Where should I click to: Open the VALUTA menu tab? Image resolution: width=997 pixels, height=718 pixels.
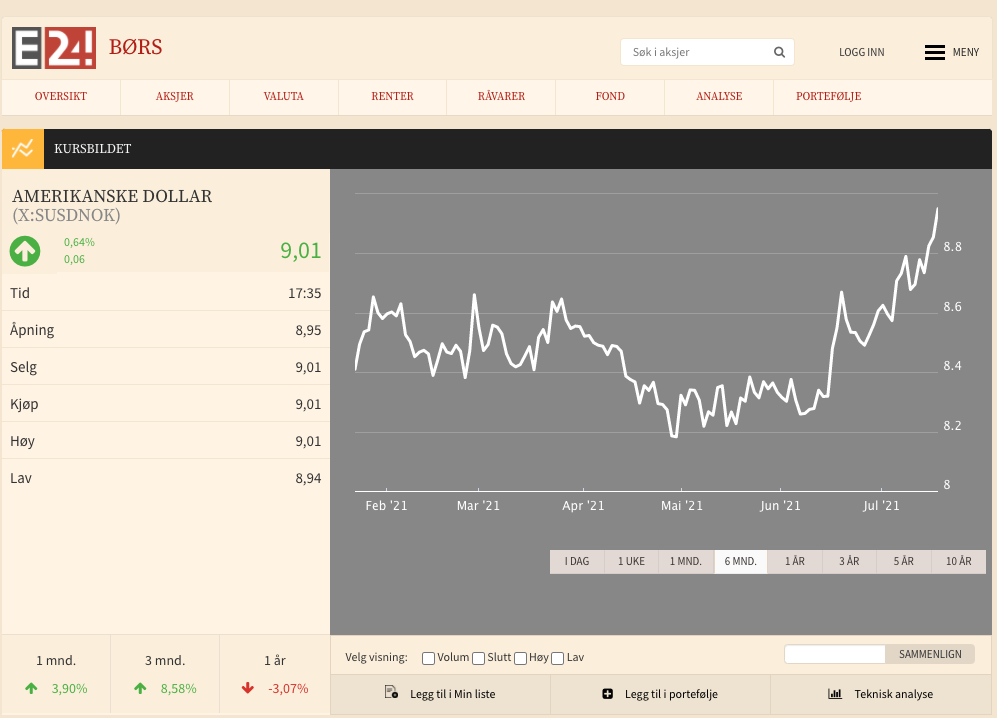point(284,97)
